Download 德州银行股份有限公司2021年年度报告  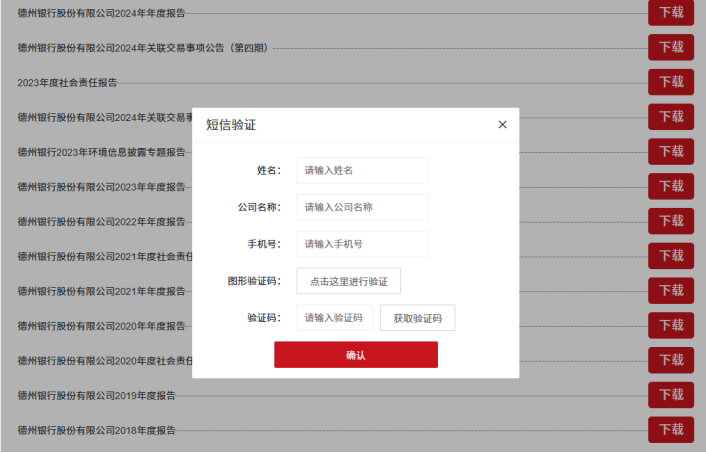coord(671,290)
